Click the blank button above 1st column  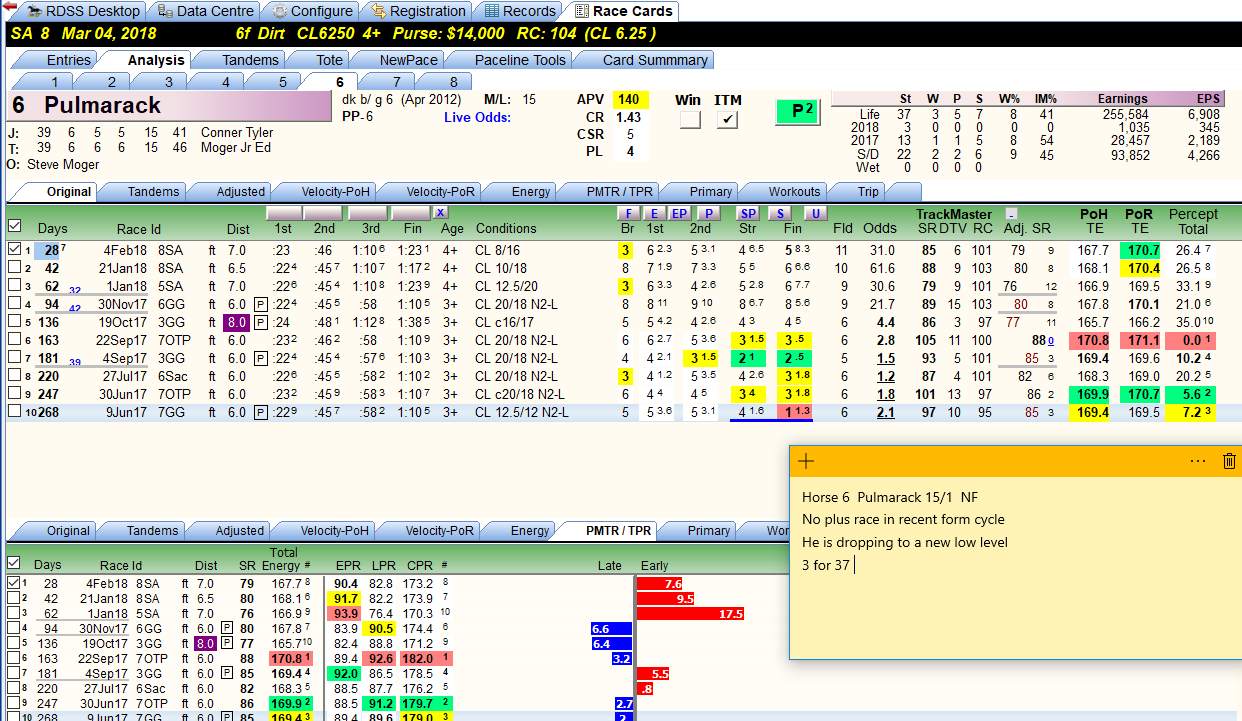283,213
